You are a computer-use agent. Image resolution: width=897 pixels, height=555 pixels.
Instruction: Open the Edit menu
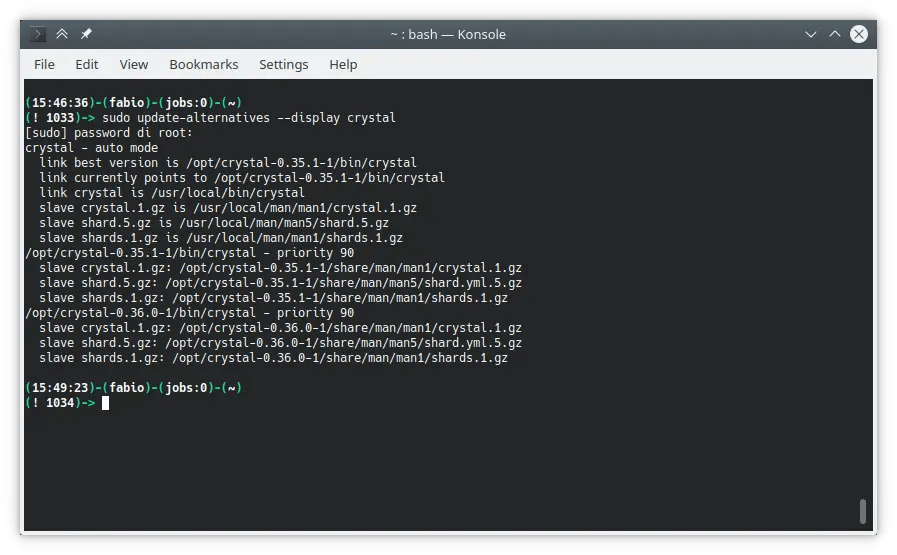[x=87, y=65]
